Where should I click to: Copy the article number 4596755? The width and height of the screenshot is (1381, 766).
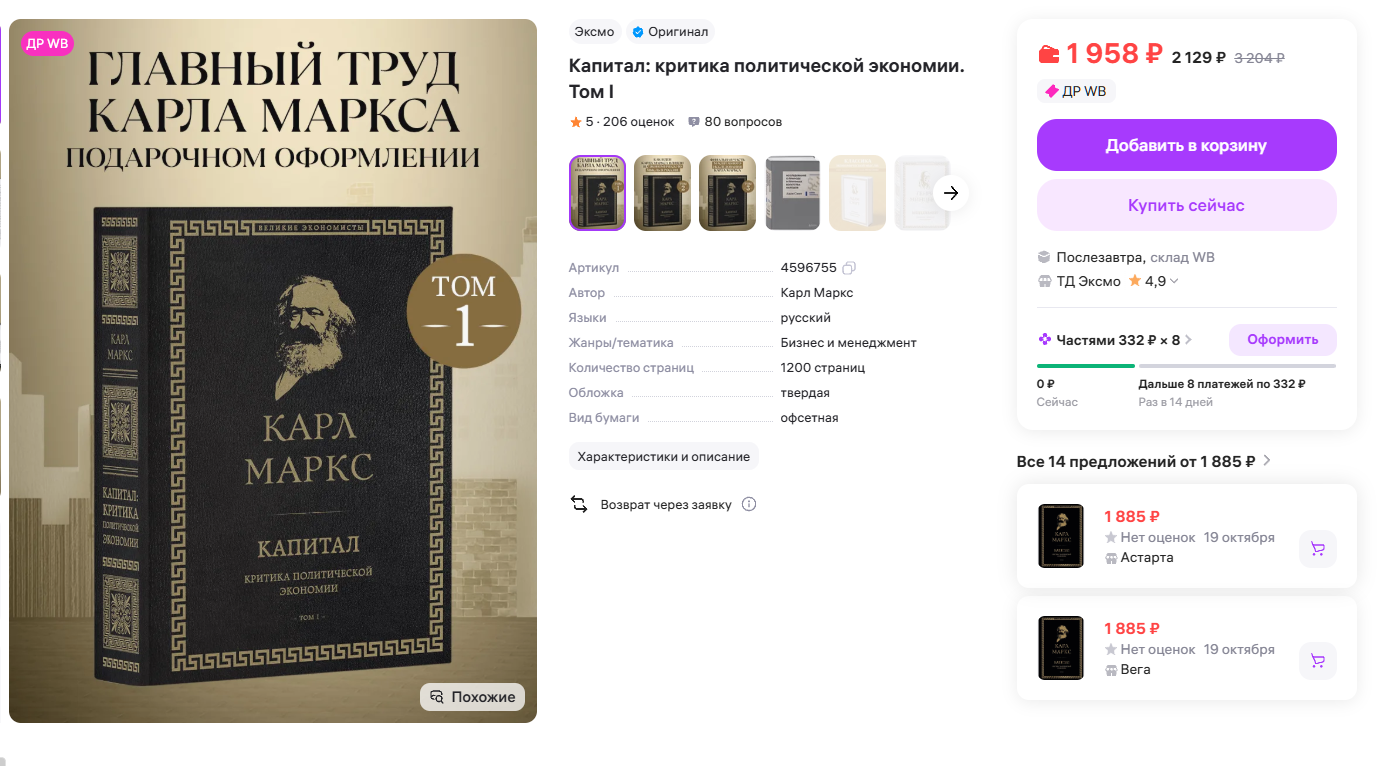pyautogui.click(x=849, y=268)
